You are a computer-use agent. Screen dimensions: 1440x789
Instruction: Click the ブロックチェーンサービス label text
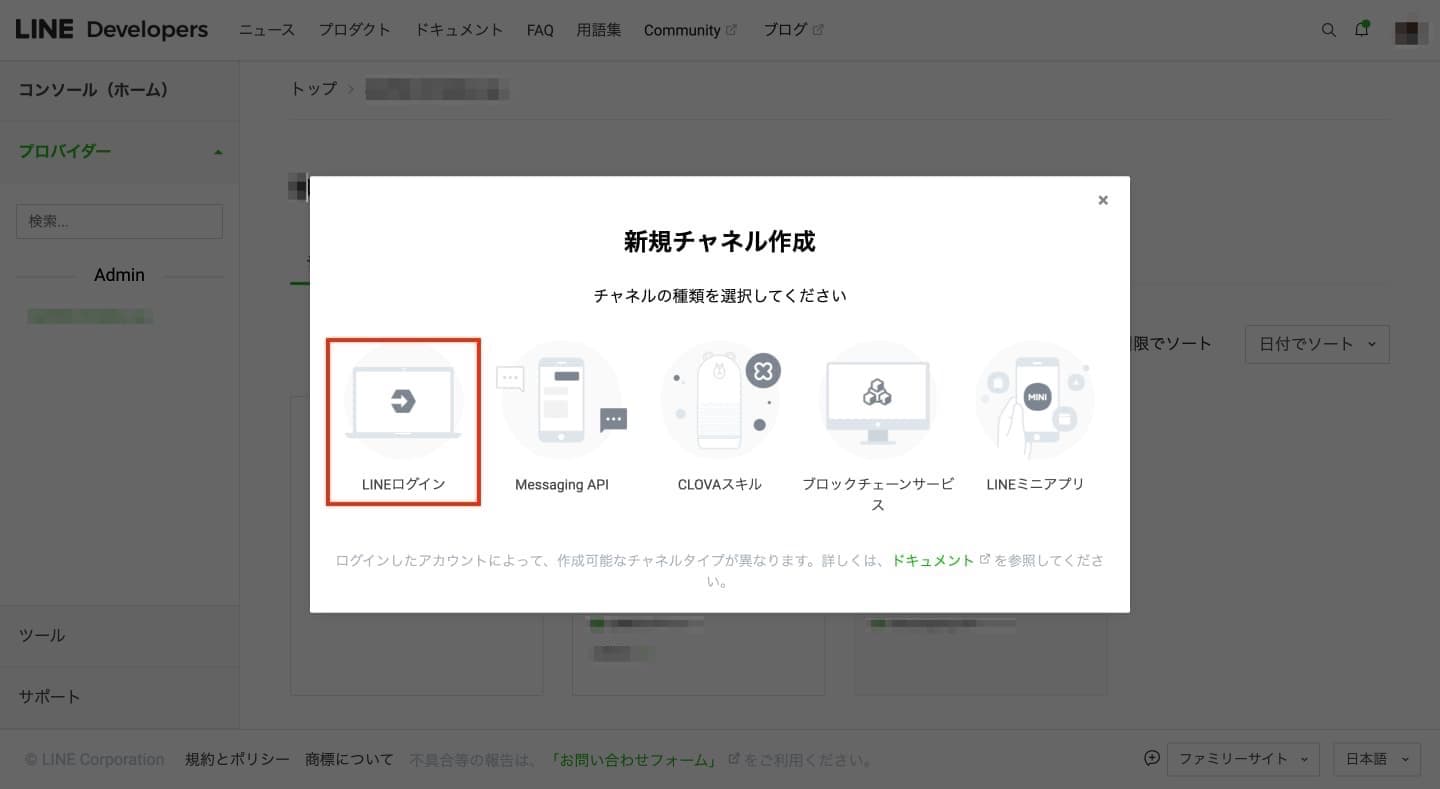pos(877,494)
